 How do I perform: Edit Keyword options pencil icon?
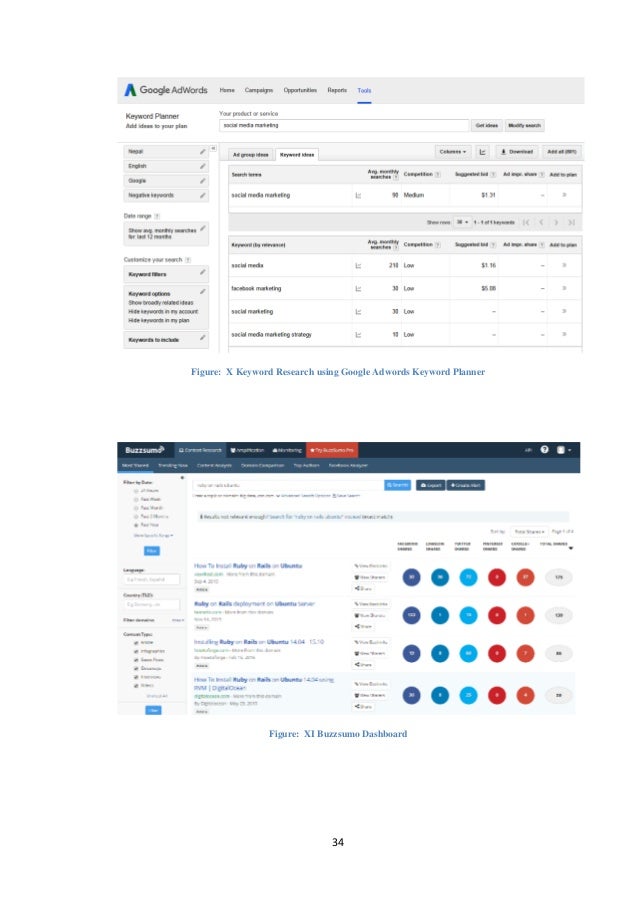click(x=203, y=291)
